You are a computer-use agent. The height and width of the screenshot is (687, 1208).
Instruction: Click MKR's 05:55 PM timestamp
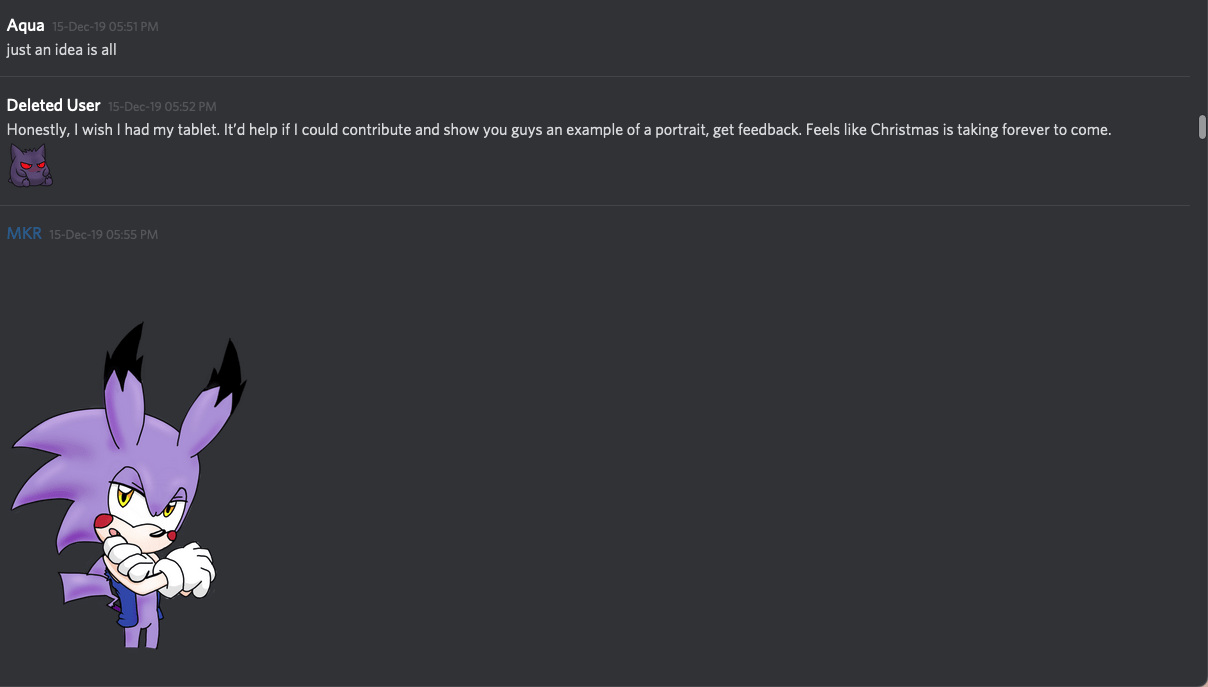[x=104, y=234]
